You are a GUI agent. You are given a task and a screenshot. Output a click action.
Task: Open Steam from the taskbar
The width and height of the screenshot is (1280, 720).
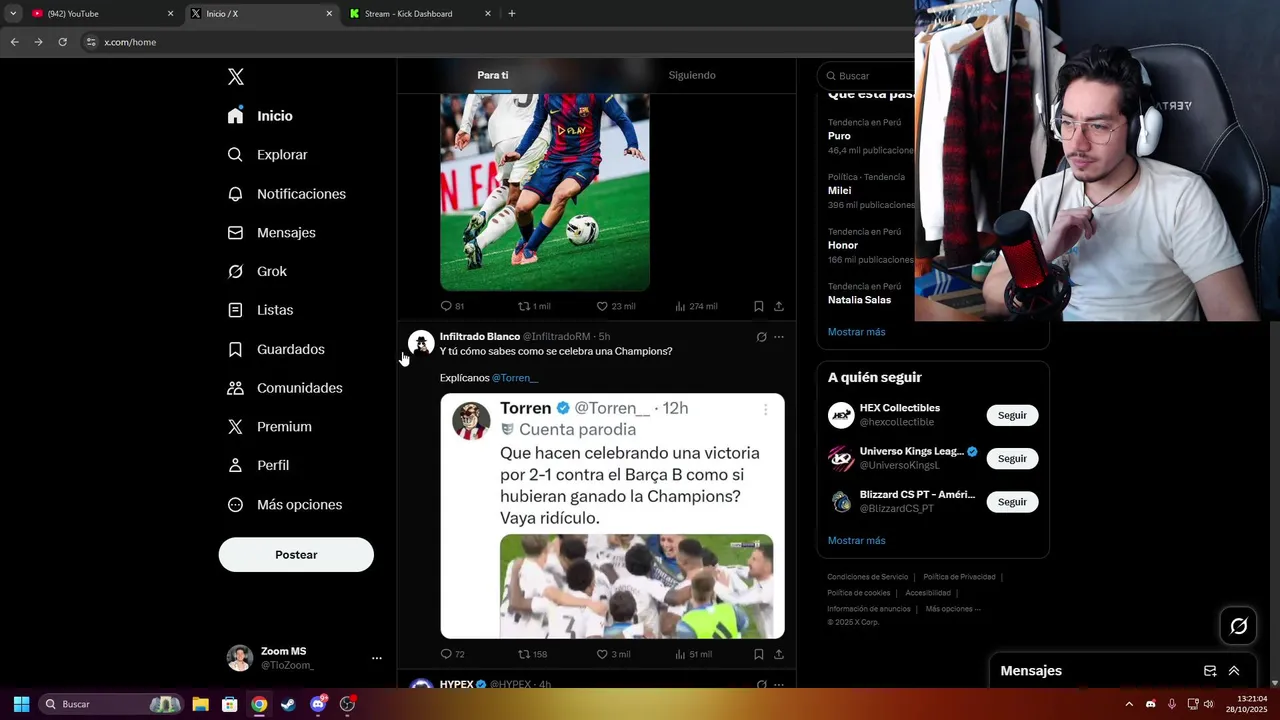(x=288, y=704)
